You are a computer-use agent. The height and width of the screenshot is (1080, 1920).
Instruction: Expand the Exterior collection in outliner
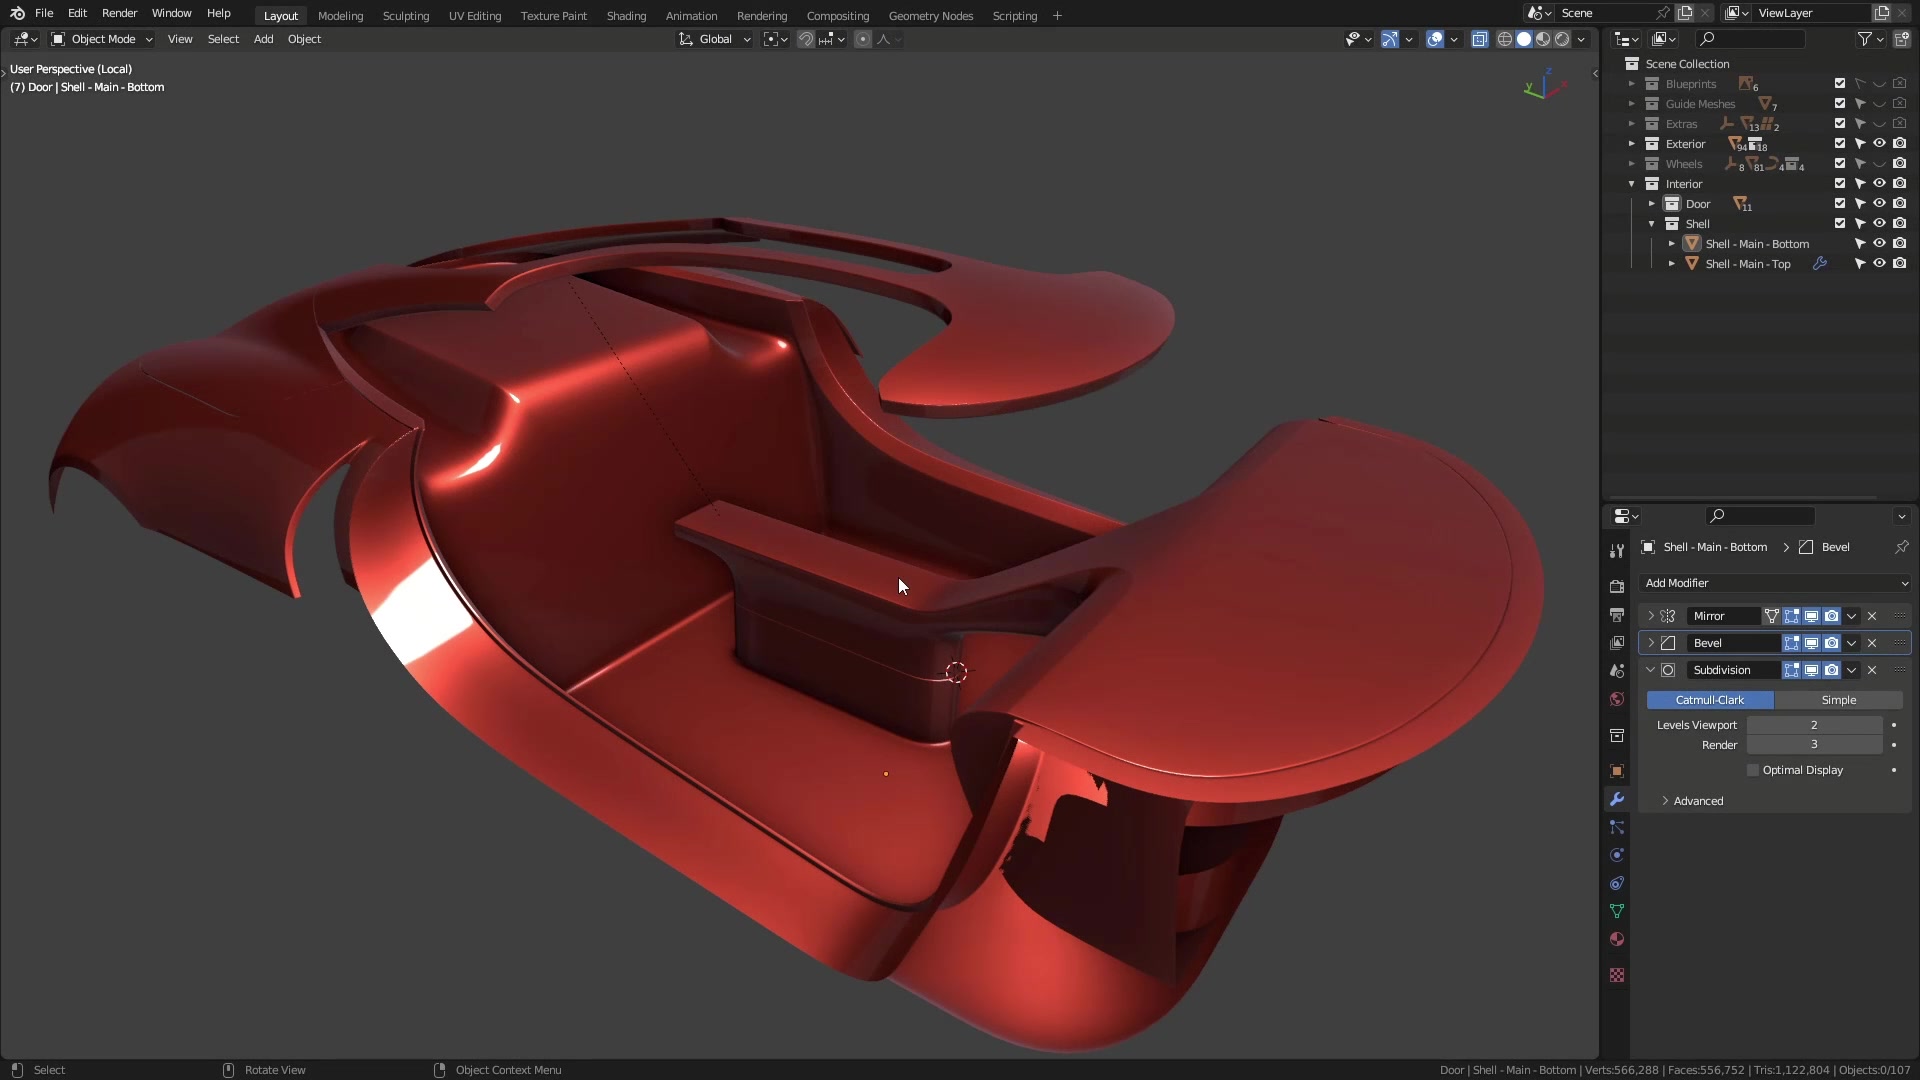pyautogui.click(x=1632, y=144)
